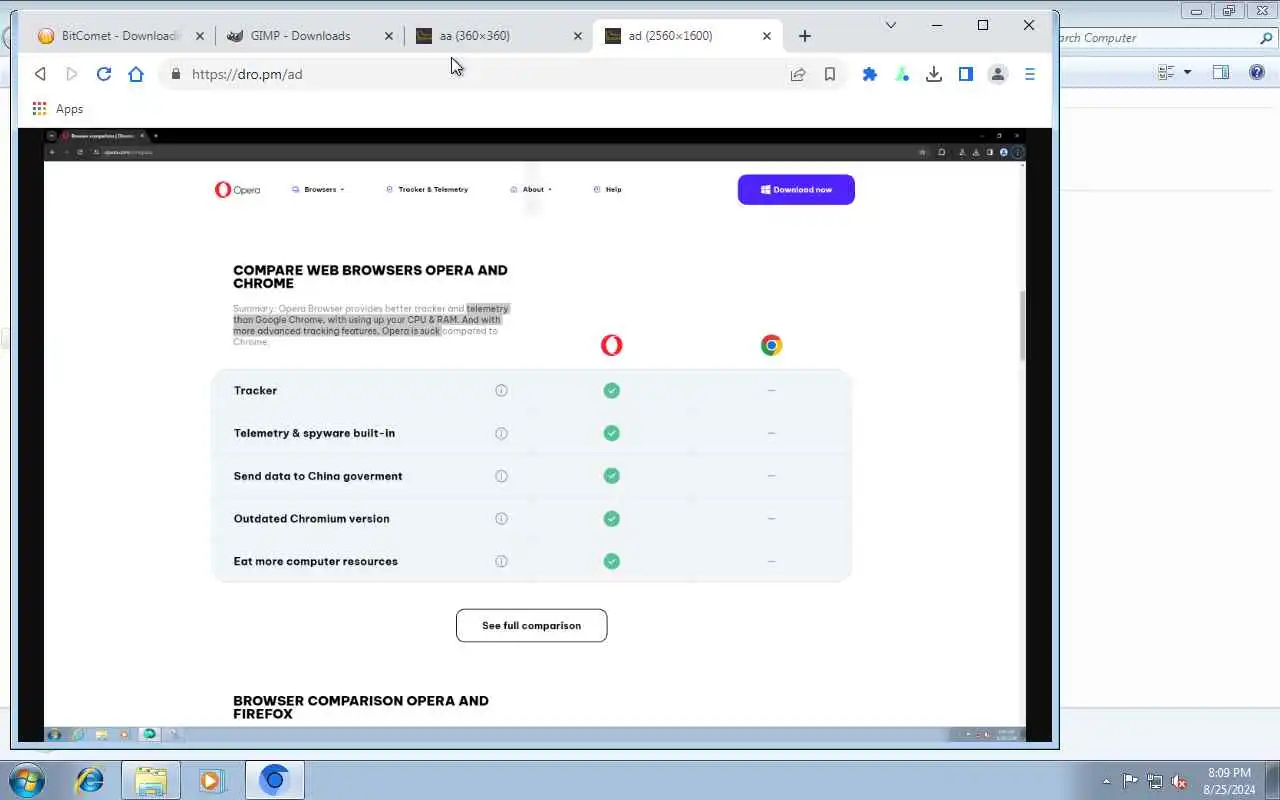Change view icon in Explorer window

(1165, 72)
